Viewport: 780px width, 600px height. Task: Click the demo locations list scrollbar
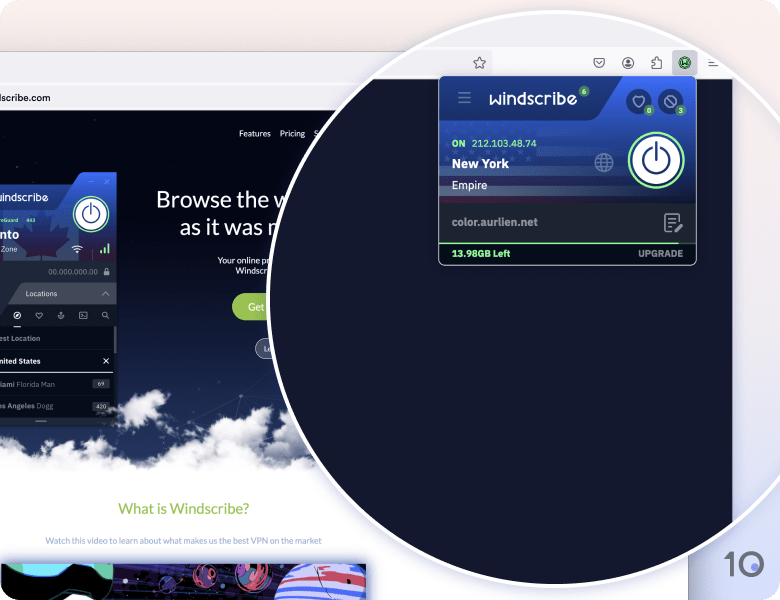coord(115,340)
